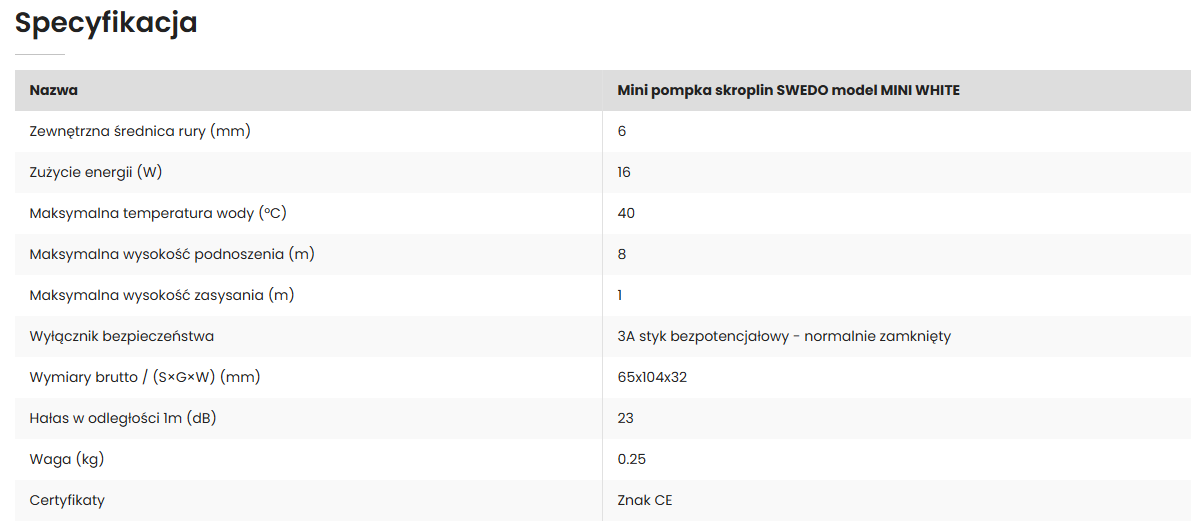
Task: Click the Zużycie energii (W) label
Action: pyautogui.click(x=96, y=172)
